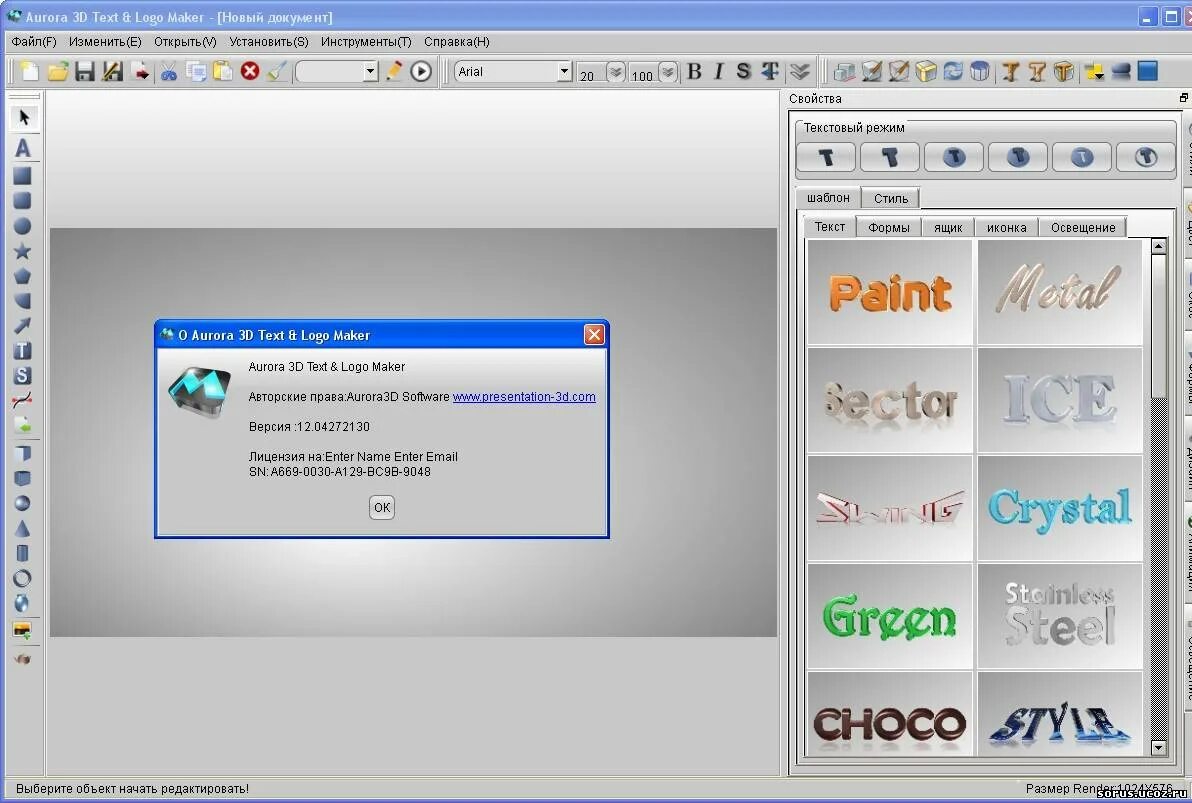Image resolution: width=1192 pixels, height=803 pixels.
Task: Open the Открыть(V) menu
Action: pyautogui.click(x=185, y=42)
